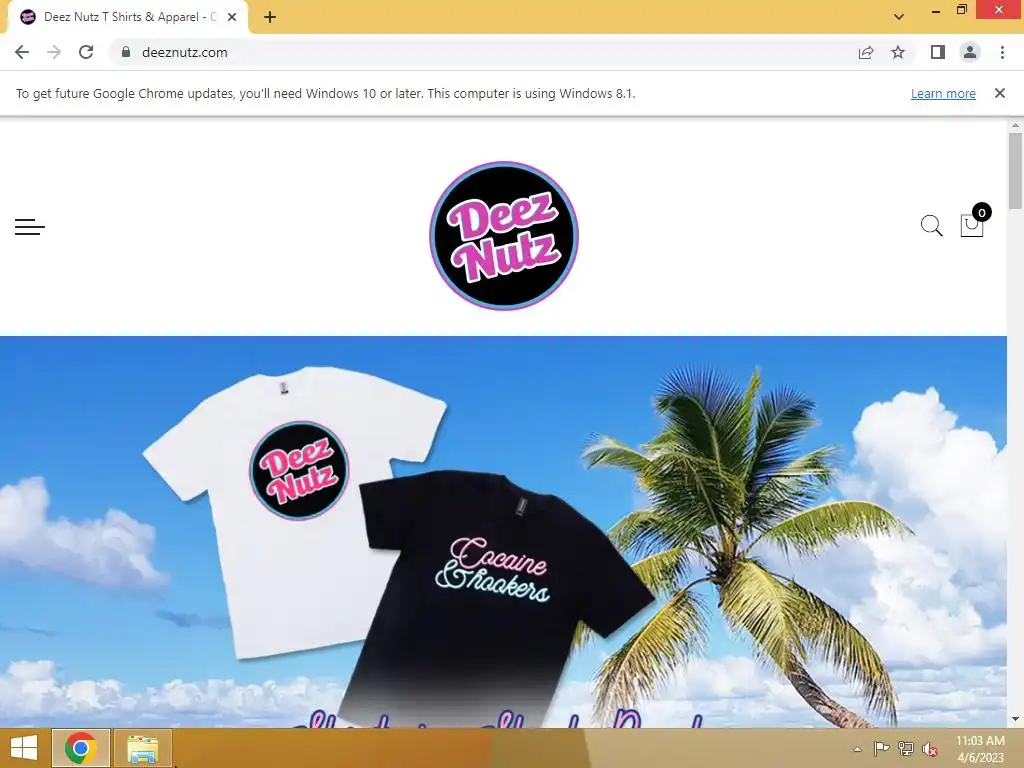Dismiss the Chrome update notification bar
Image resolution: width=1024 pixels, height=768 pixels.
pyautogui.click(x=999, y=93)
